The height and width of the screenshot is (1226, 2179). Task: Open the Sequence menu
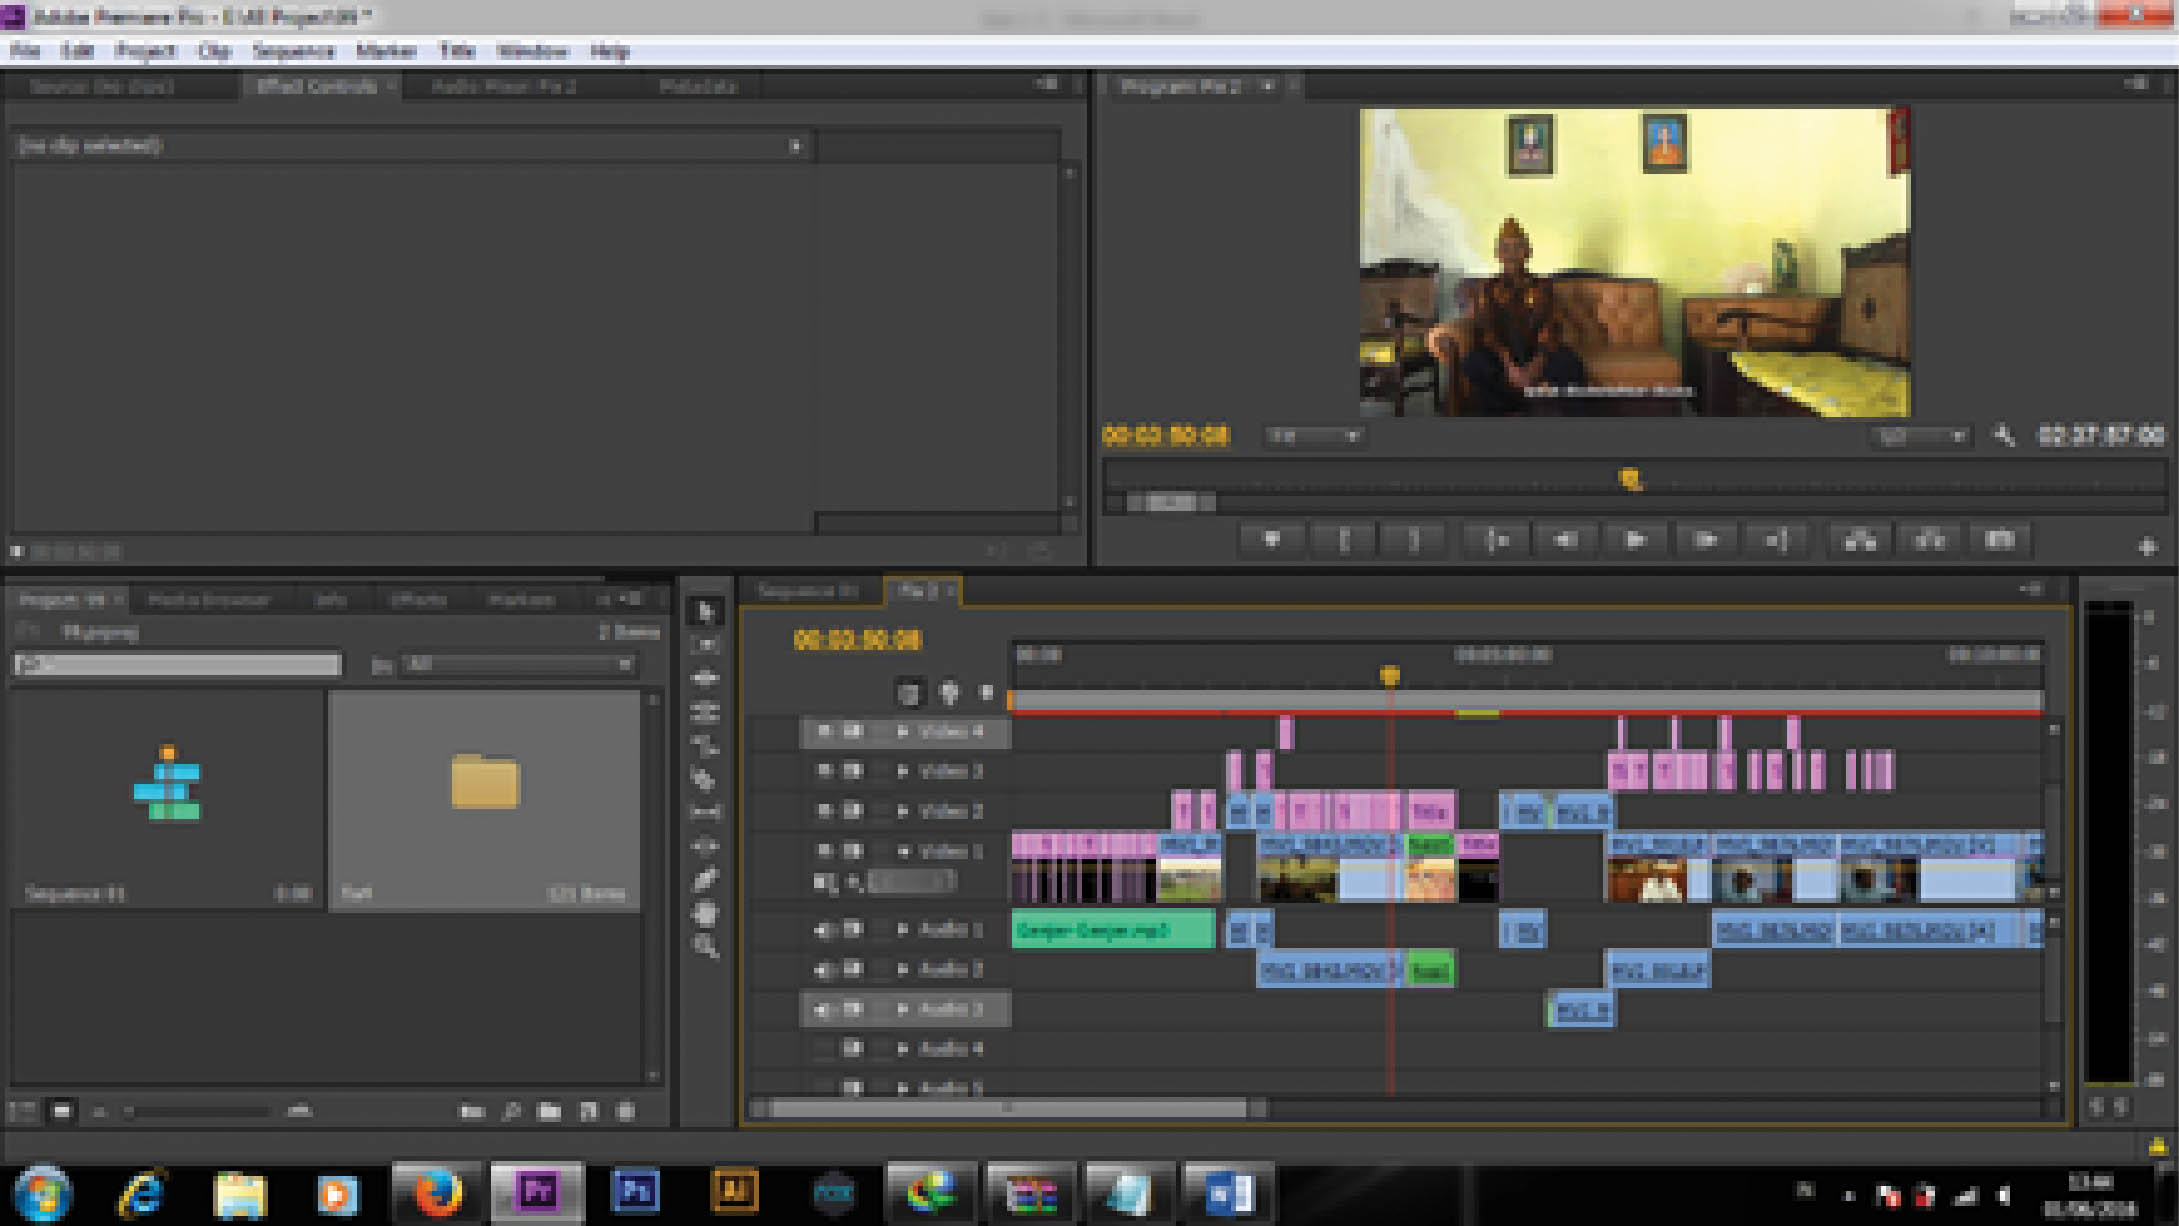click(x=292, y=51)
